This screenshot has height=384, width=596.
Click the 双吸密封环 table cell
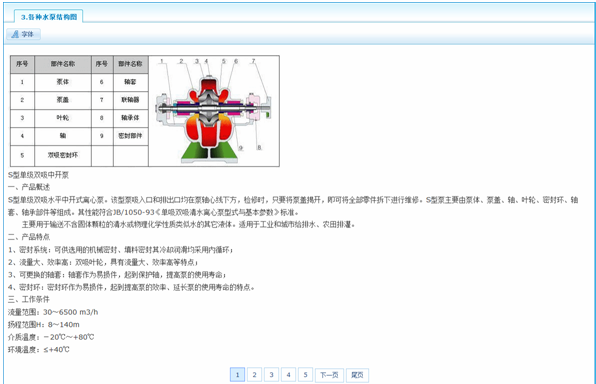pyautogui.click(x=63, y=155)
